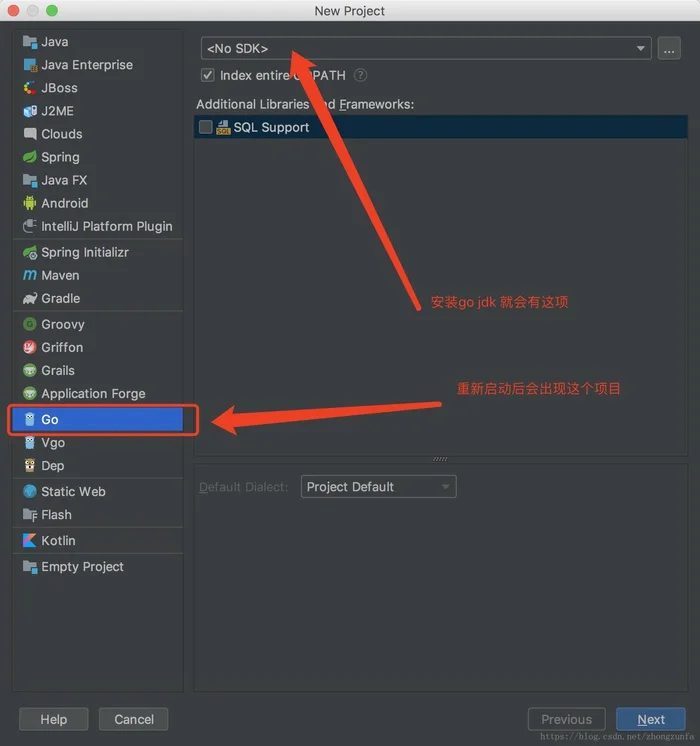700x746 pixels.
Task: Open the No SDK dropdown
Action: (x=426, y=48)
